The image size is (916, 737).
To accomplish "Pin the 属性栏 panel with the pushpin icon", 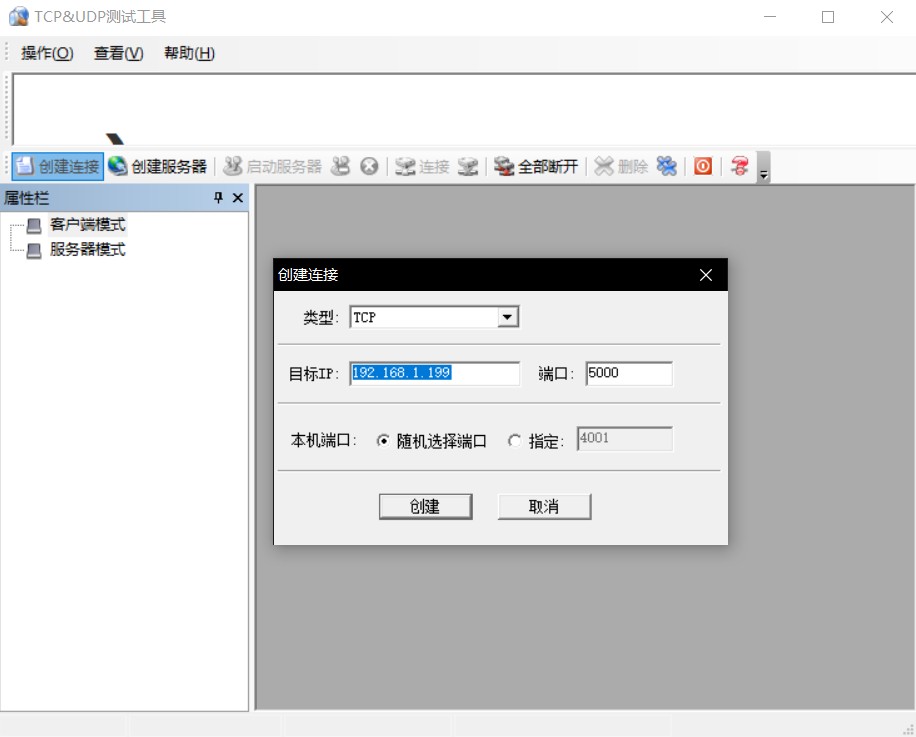I will coord(218,197).
